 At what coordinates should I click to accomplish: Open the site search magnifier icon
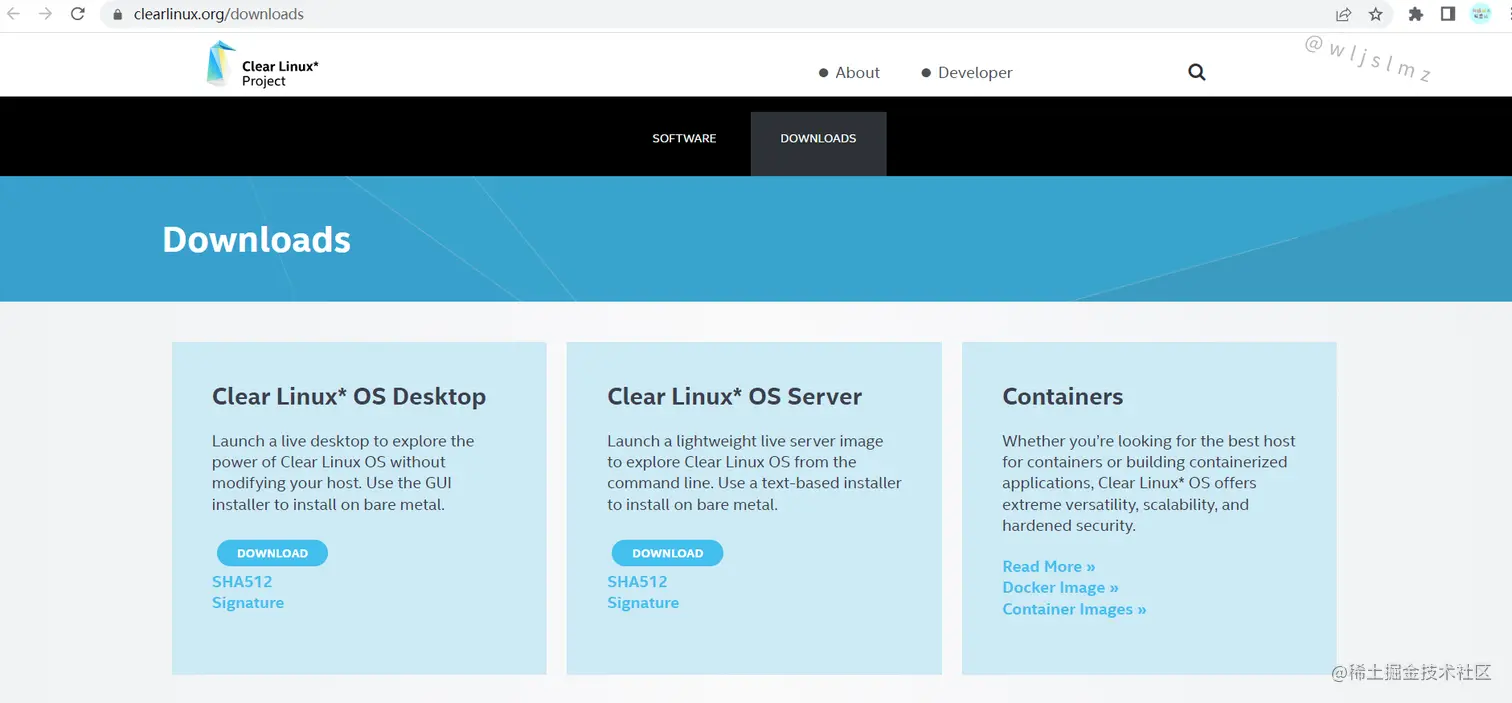[1197, 72]
